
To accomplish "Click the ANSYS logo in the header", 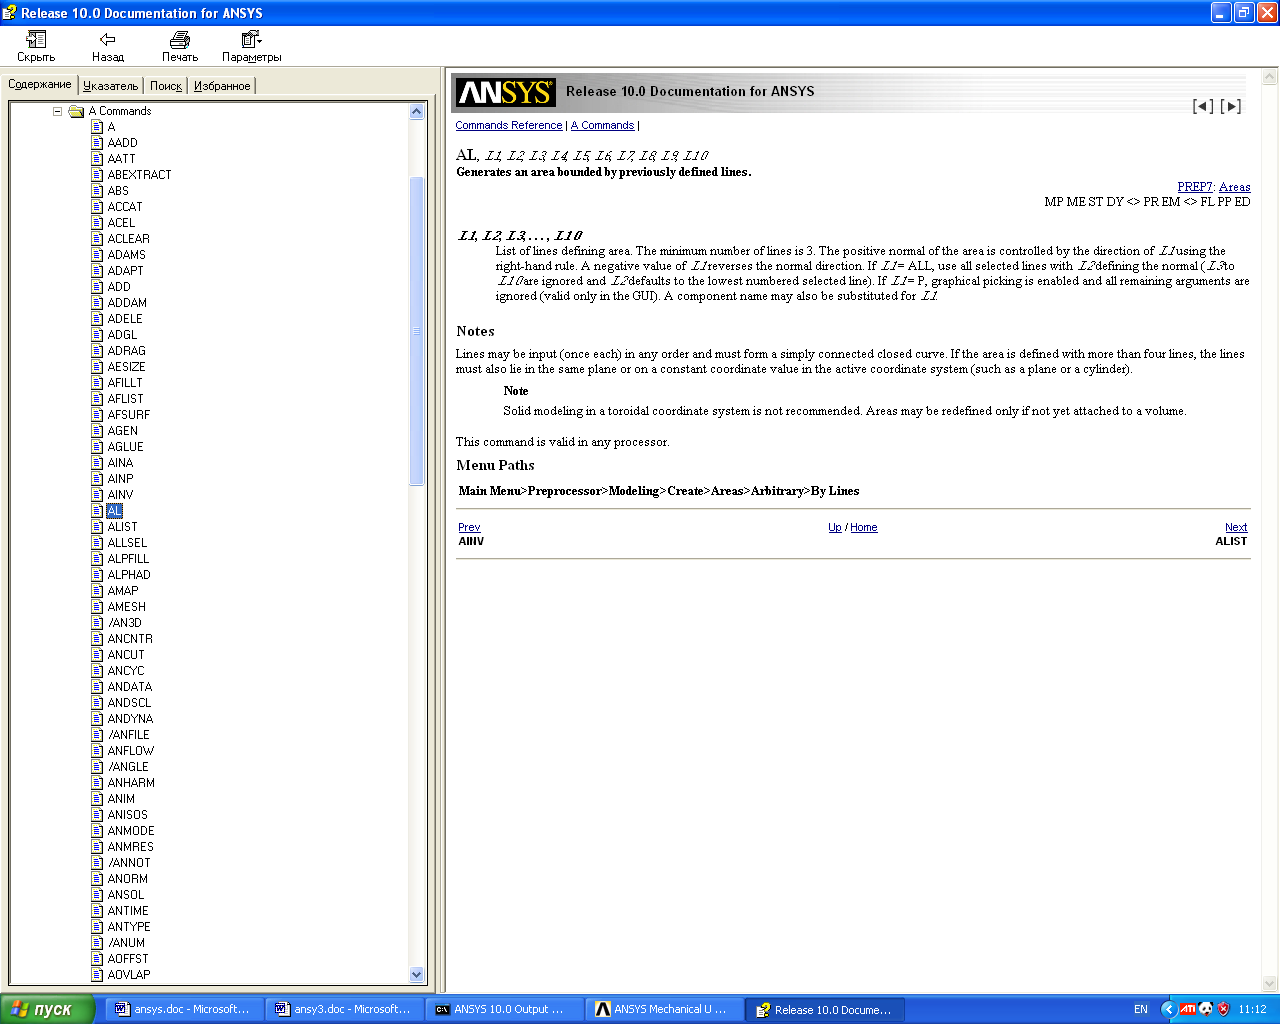I will [x=505, y=92].
